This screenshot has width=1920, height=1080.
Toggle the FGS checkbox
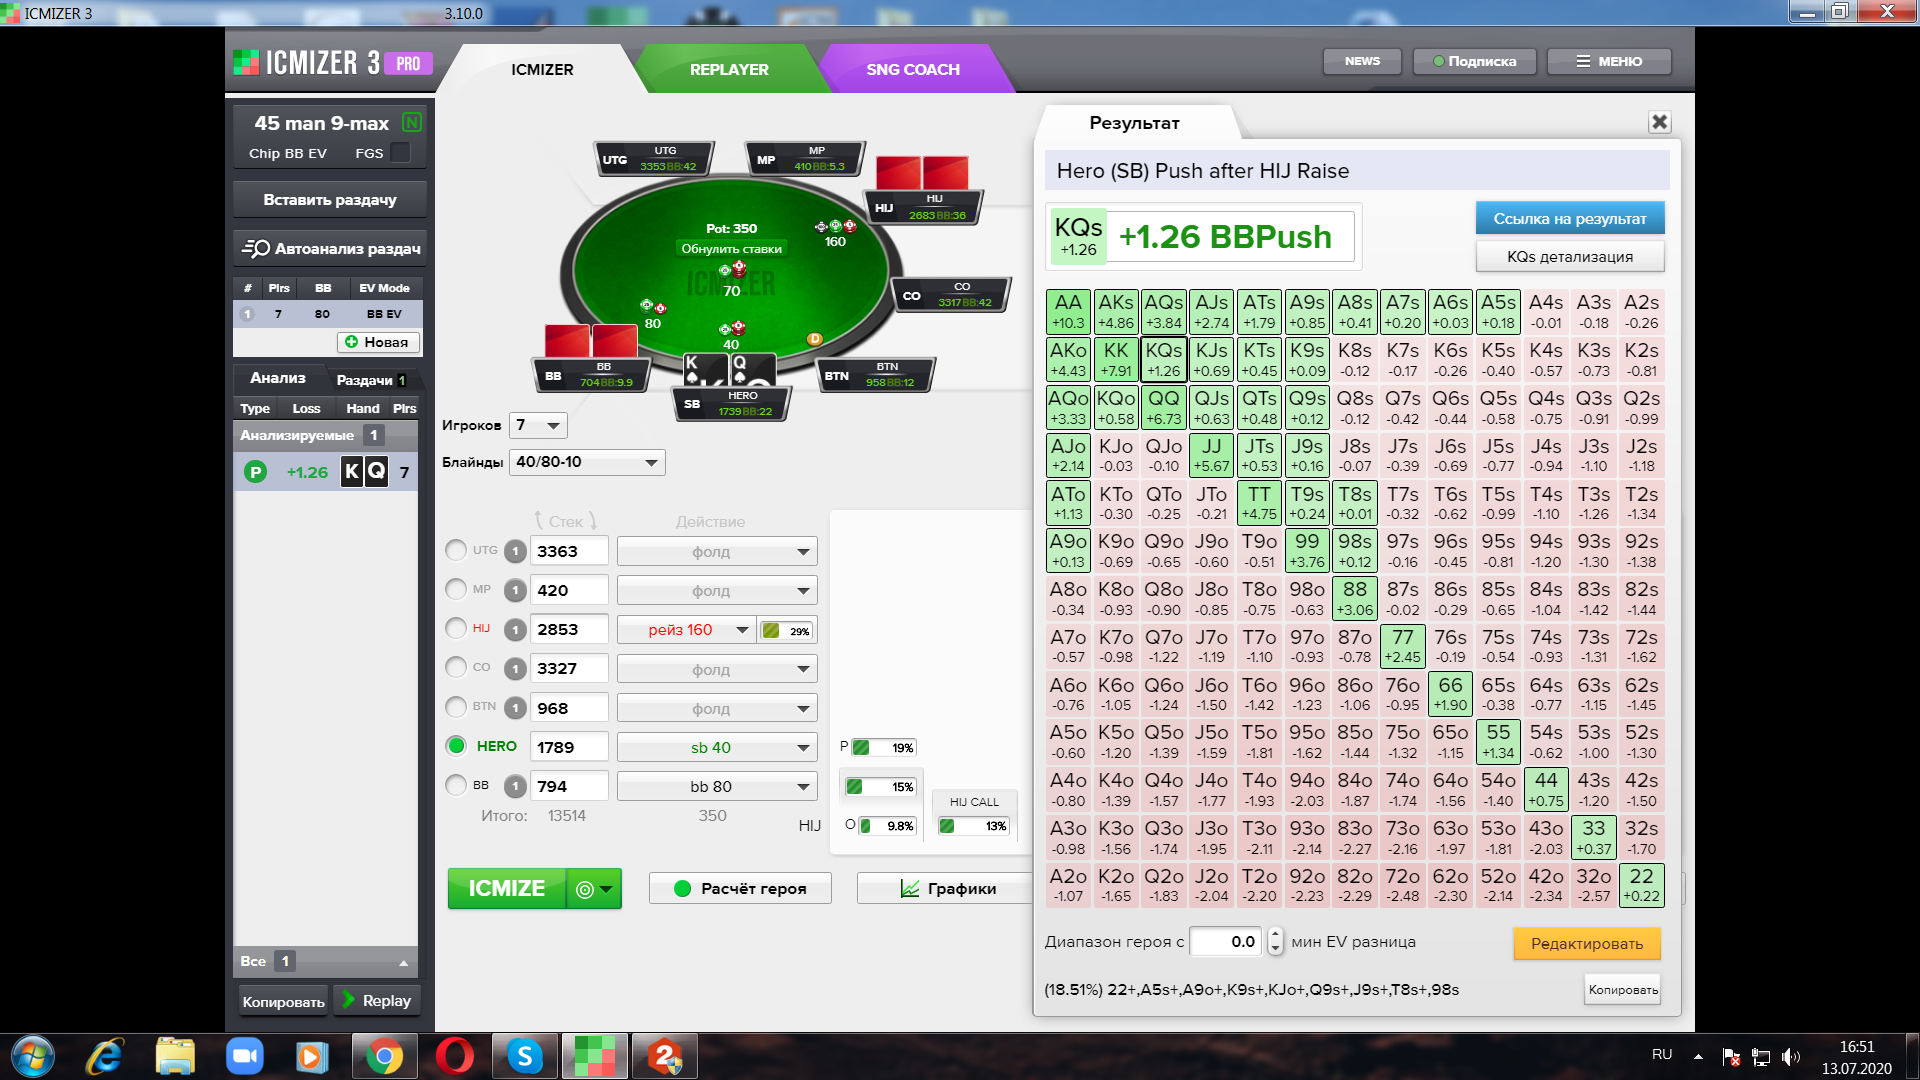pos(400,153)
